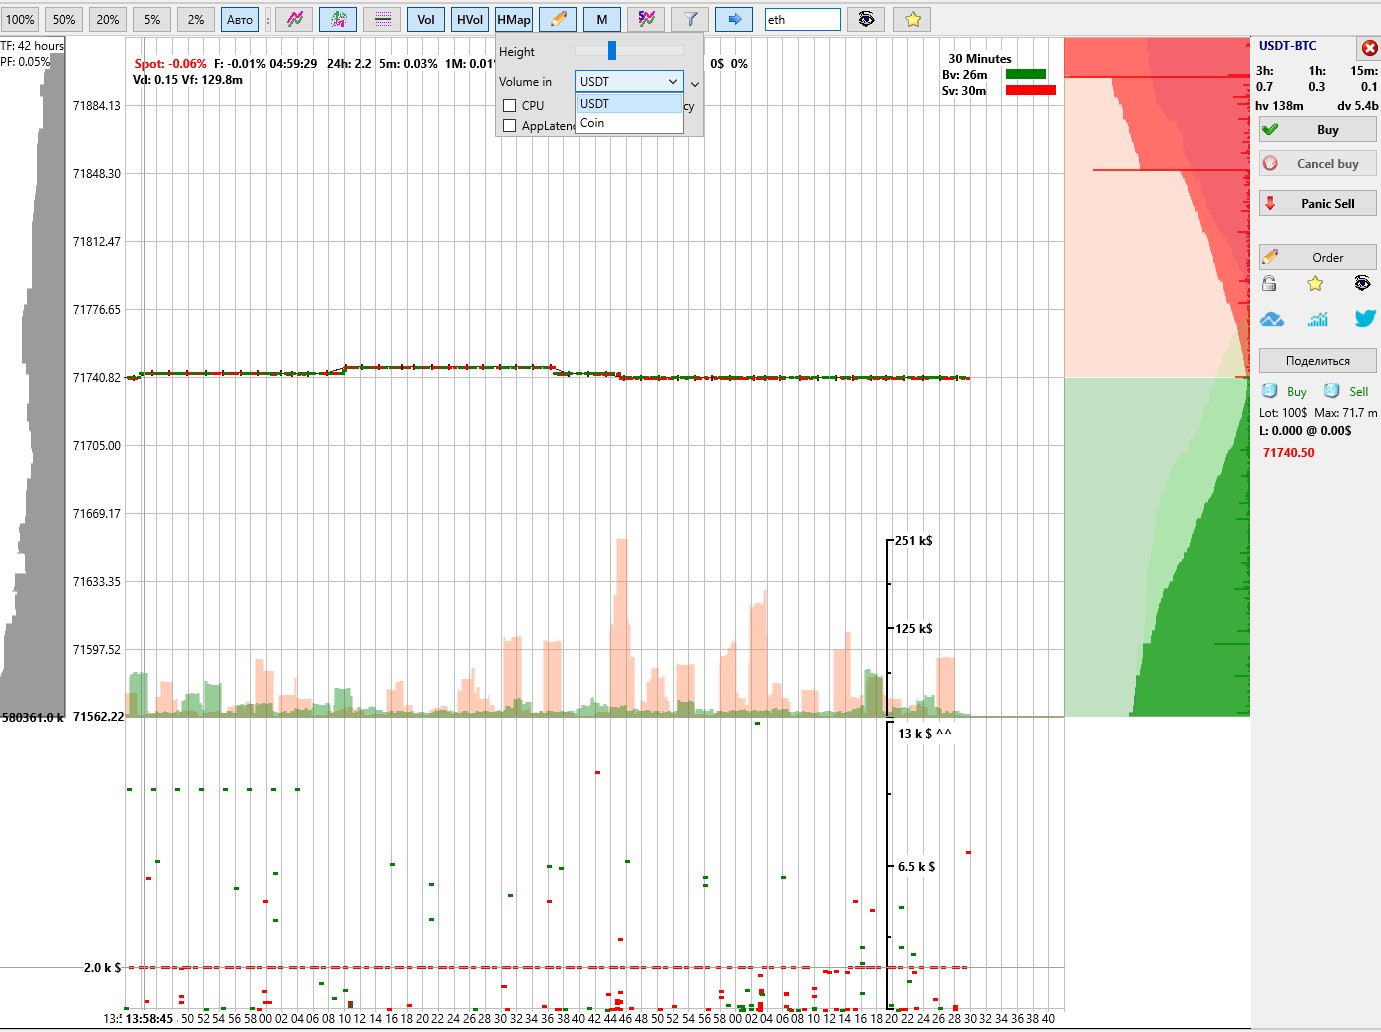
Task: Click the Twitter bird icon
Action: (1364, 318)
